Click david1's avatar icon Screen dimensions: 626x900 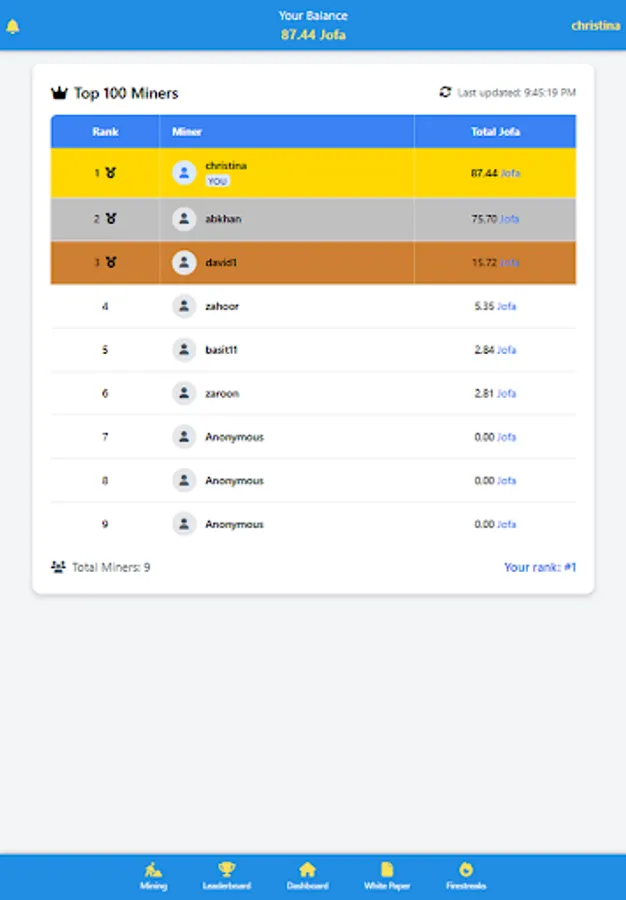coord(184,263)
